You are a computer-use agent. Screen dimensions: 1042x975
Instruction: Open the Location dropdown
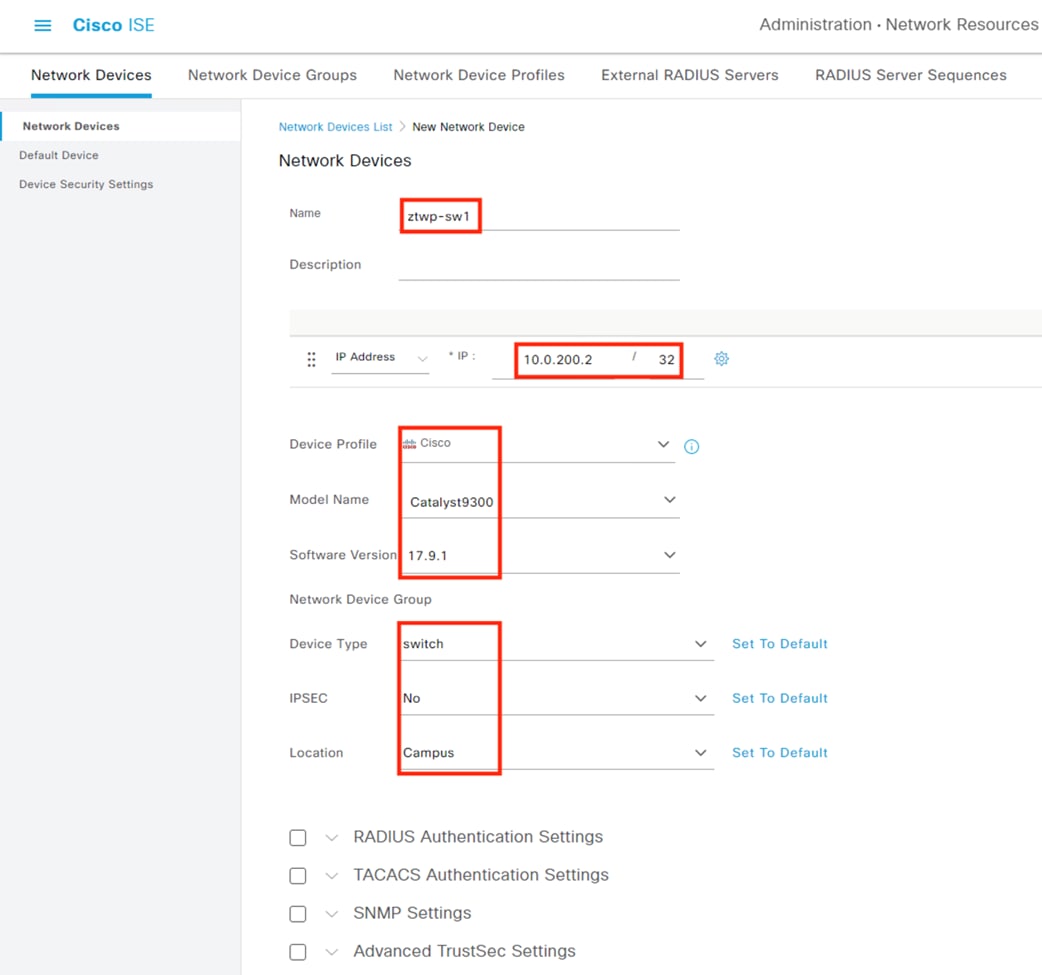[x=556, y=753]
